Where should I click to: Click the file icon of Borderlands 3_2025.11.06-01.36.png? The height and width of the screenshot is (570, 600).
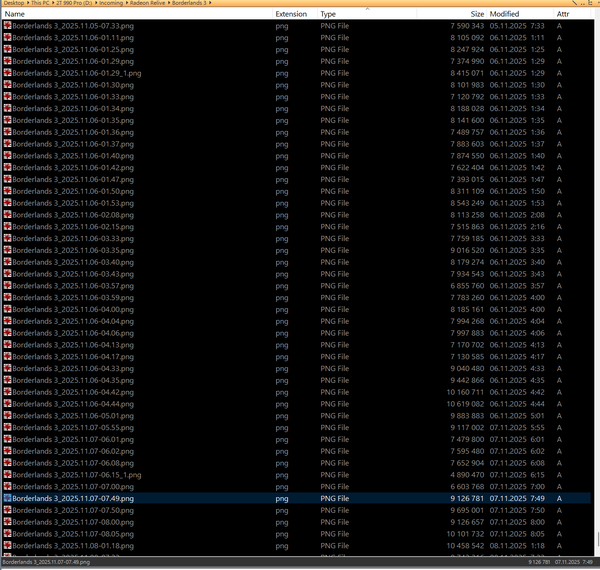pyautogui.click(x=7, y=132)
